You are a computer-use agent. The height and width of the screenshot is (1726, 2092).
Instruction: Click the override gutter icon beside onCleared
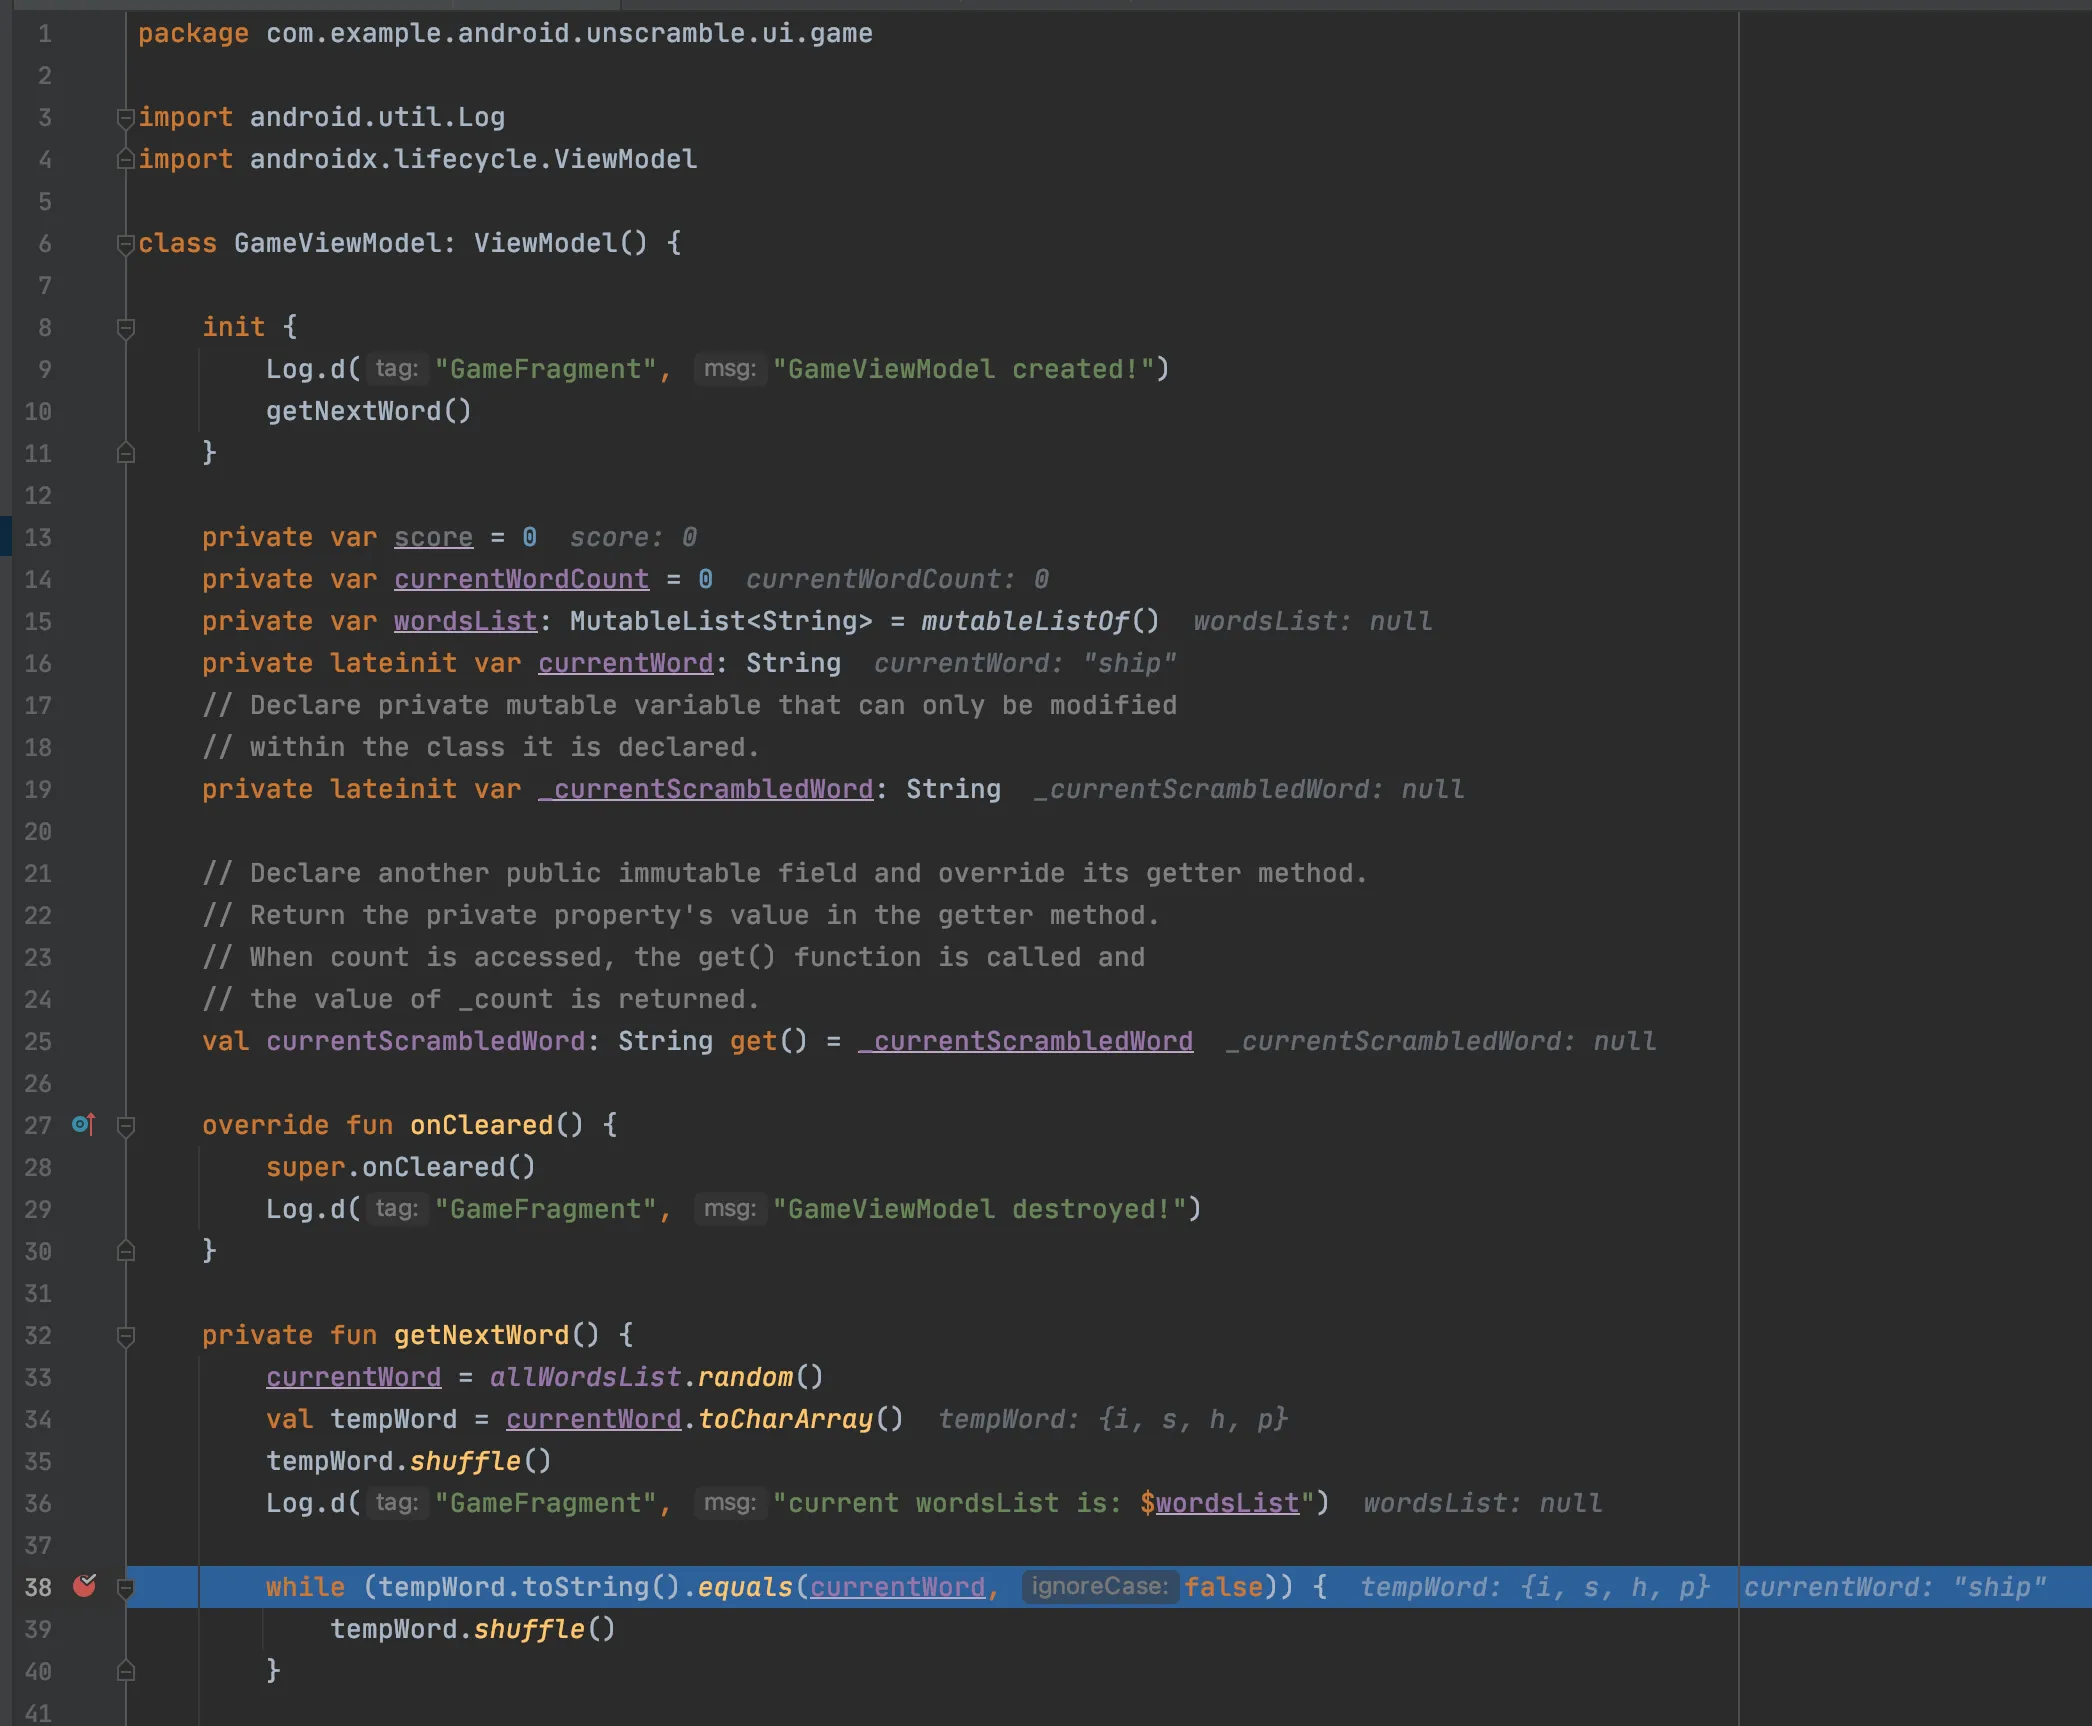[84, 1125]
